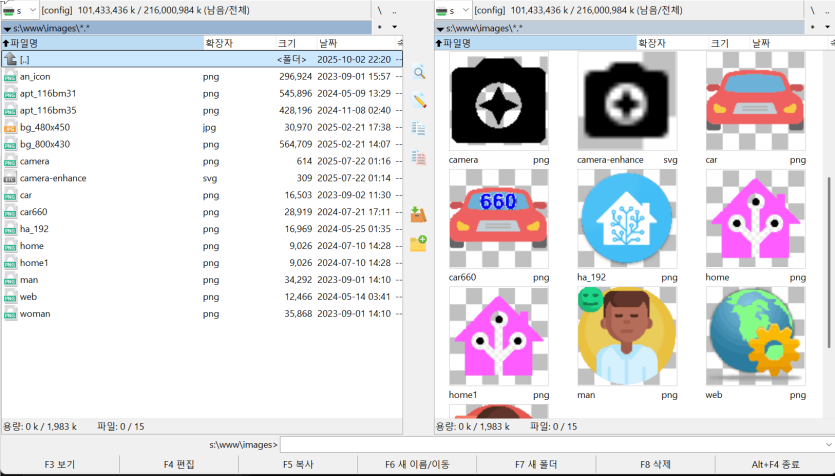Viewport: 835px width, 476px height.
Task: Open the left panel drive selector dropdown
Action: tap(19, 10)
